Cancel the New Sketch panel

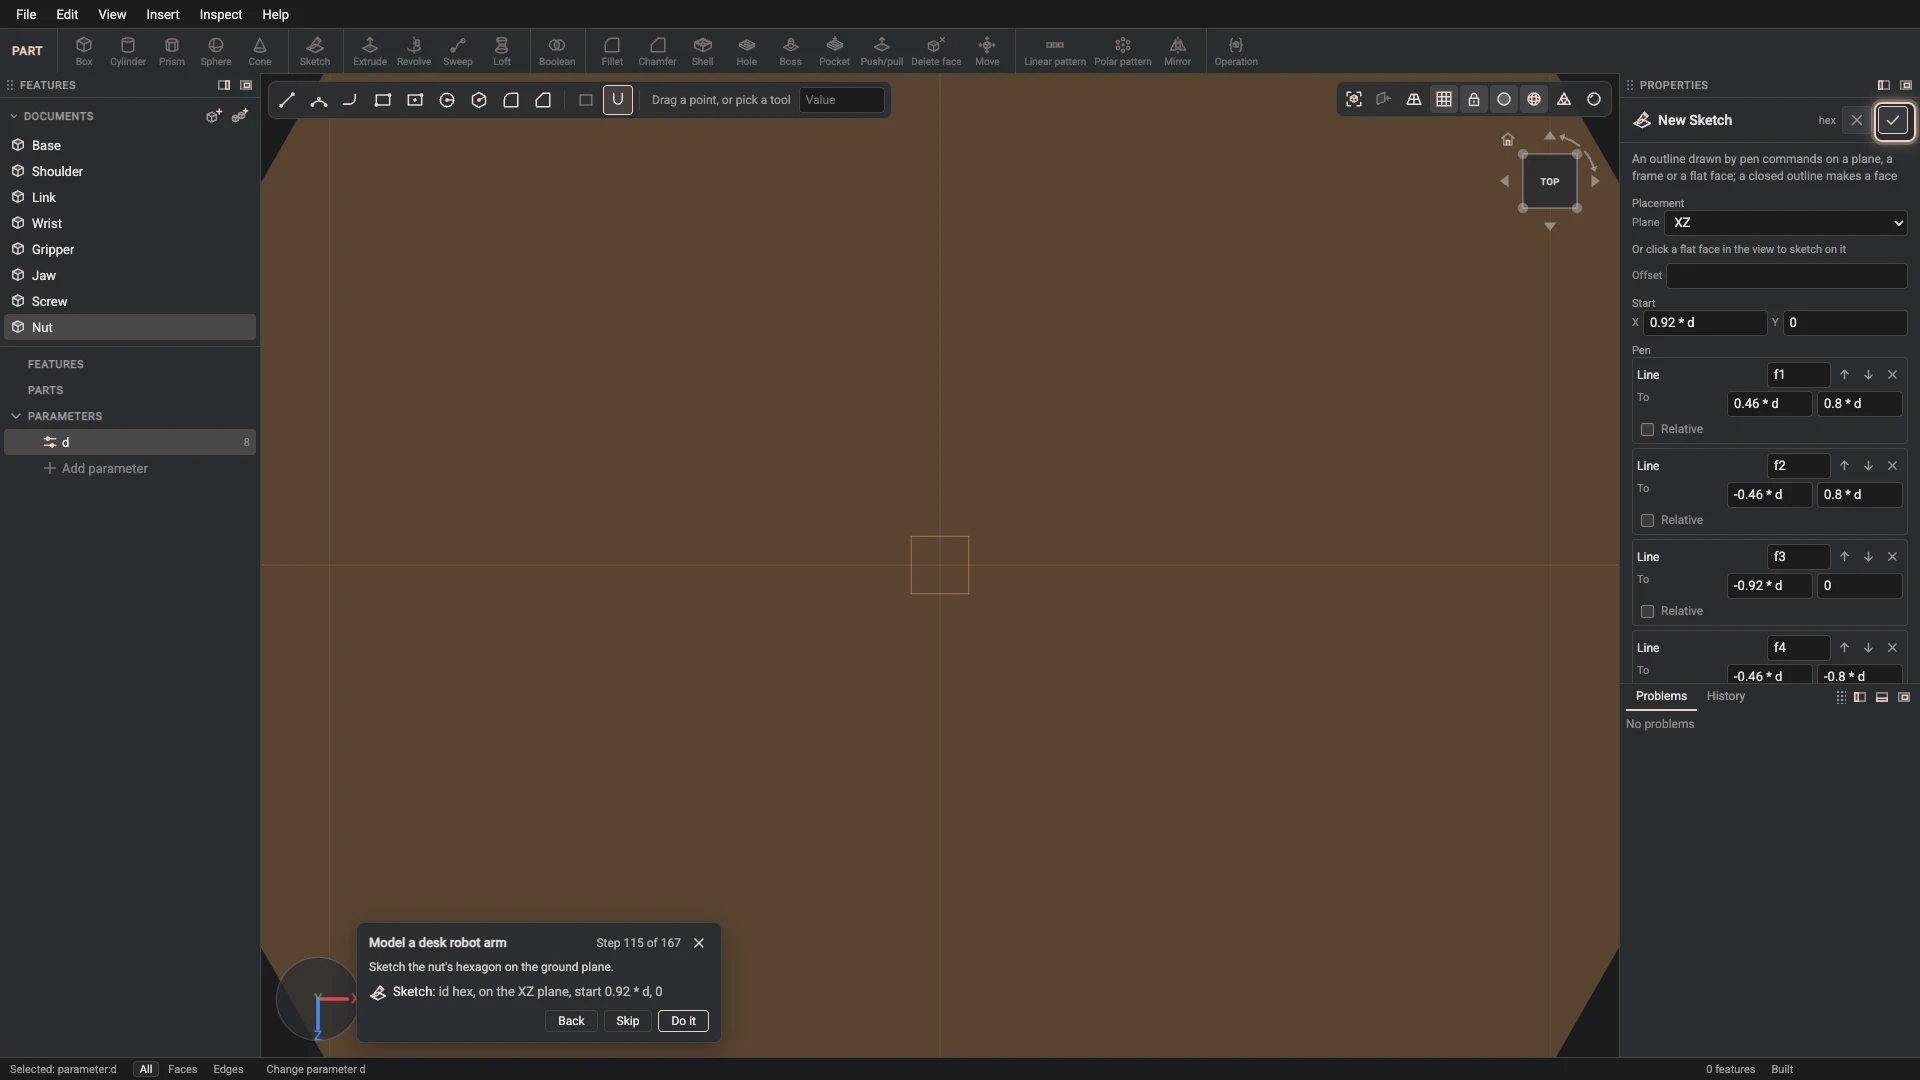coord(1857,121)
